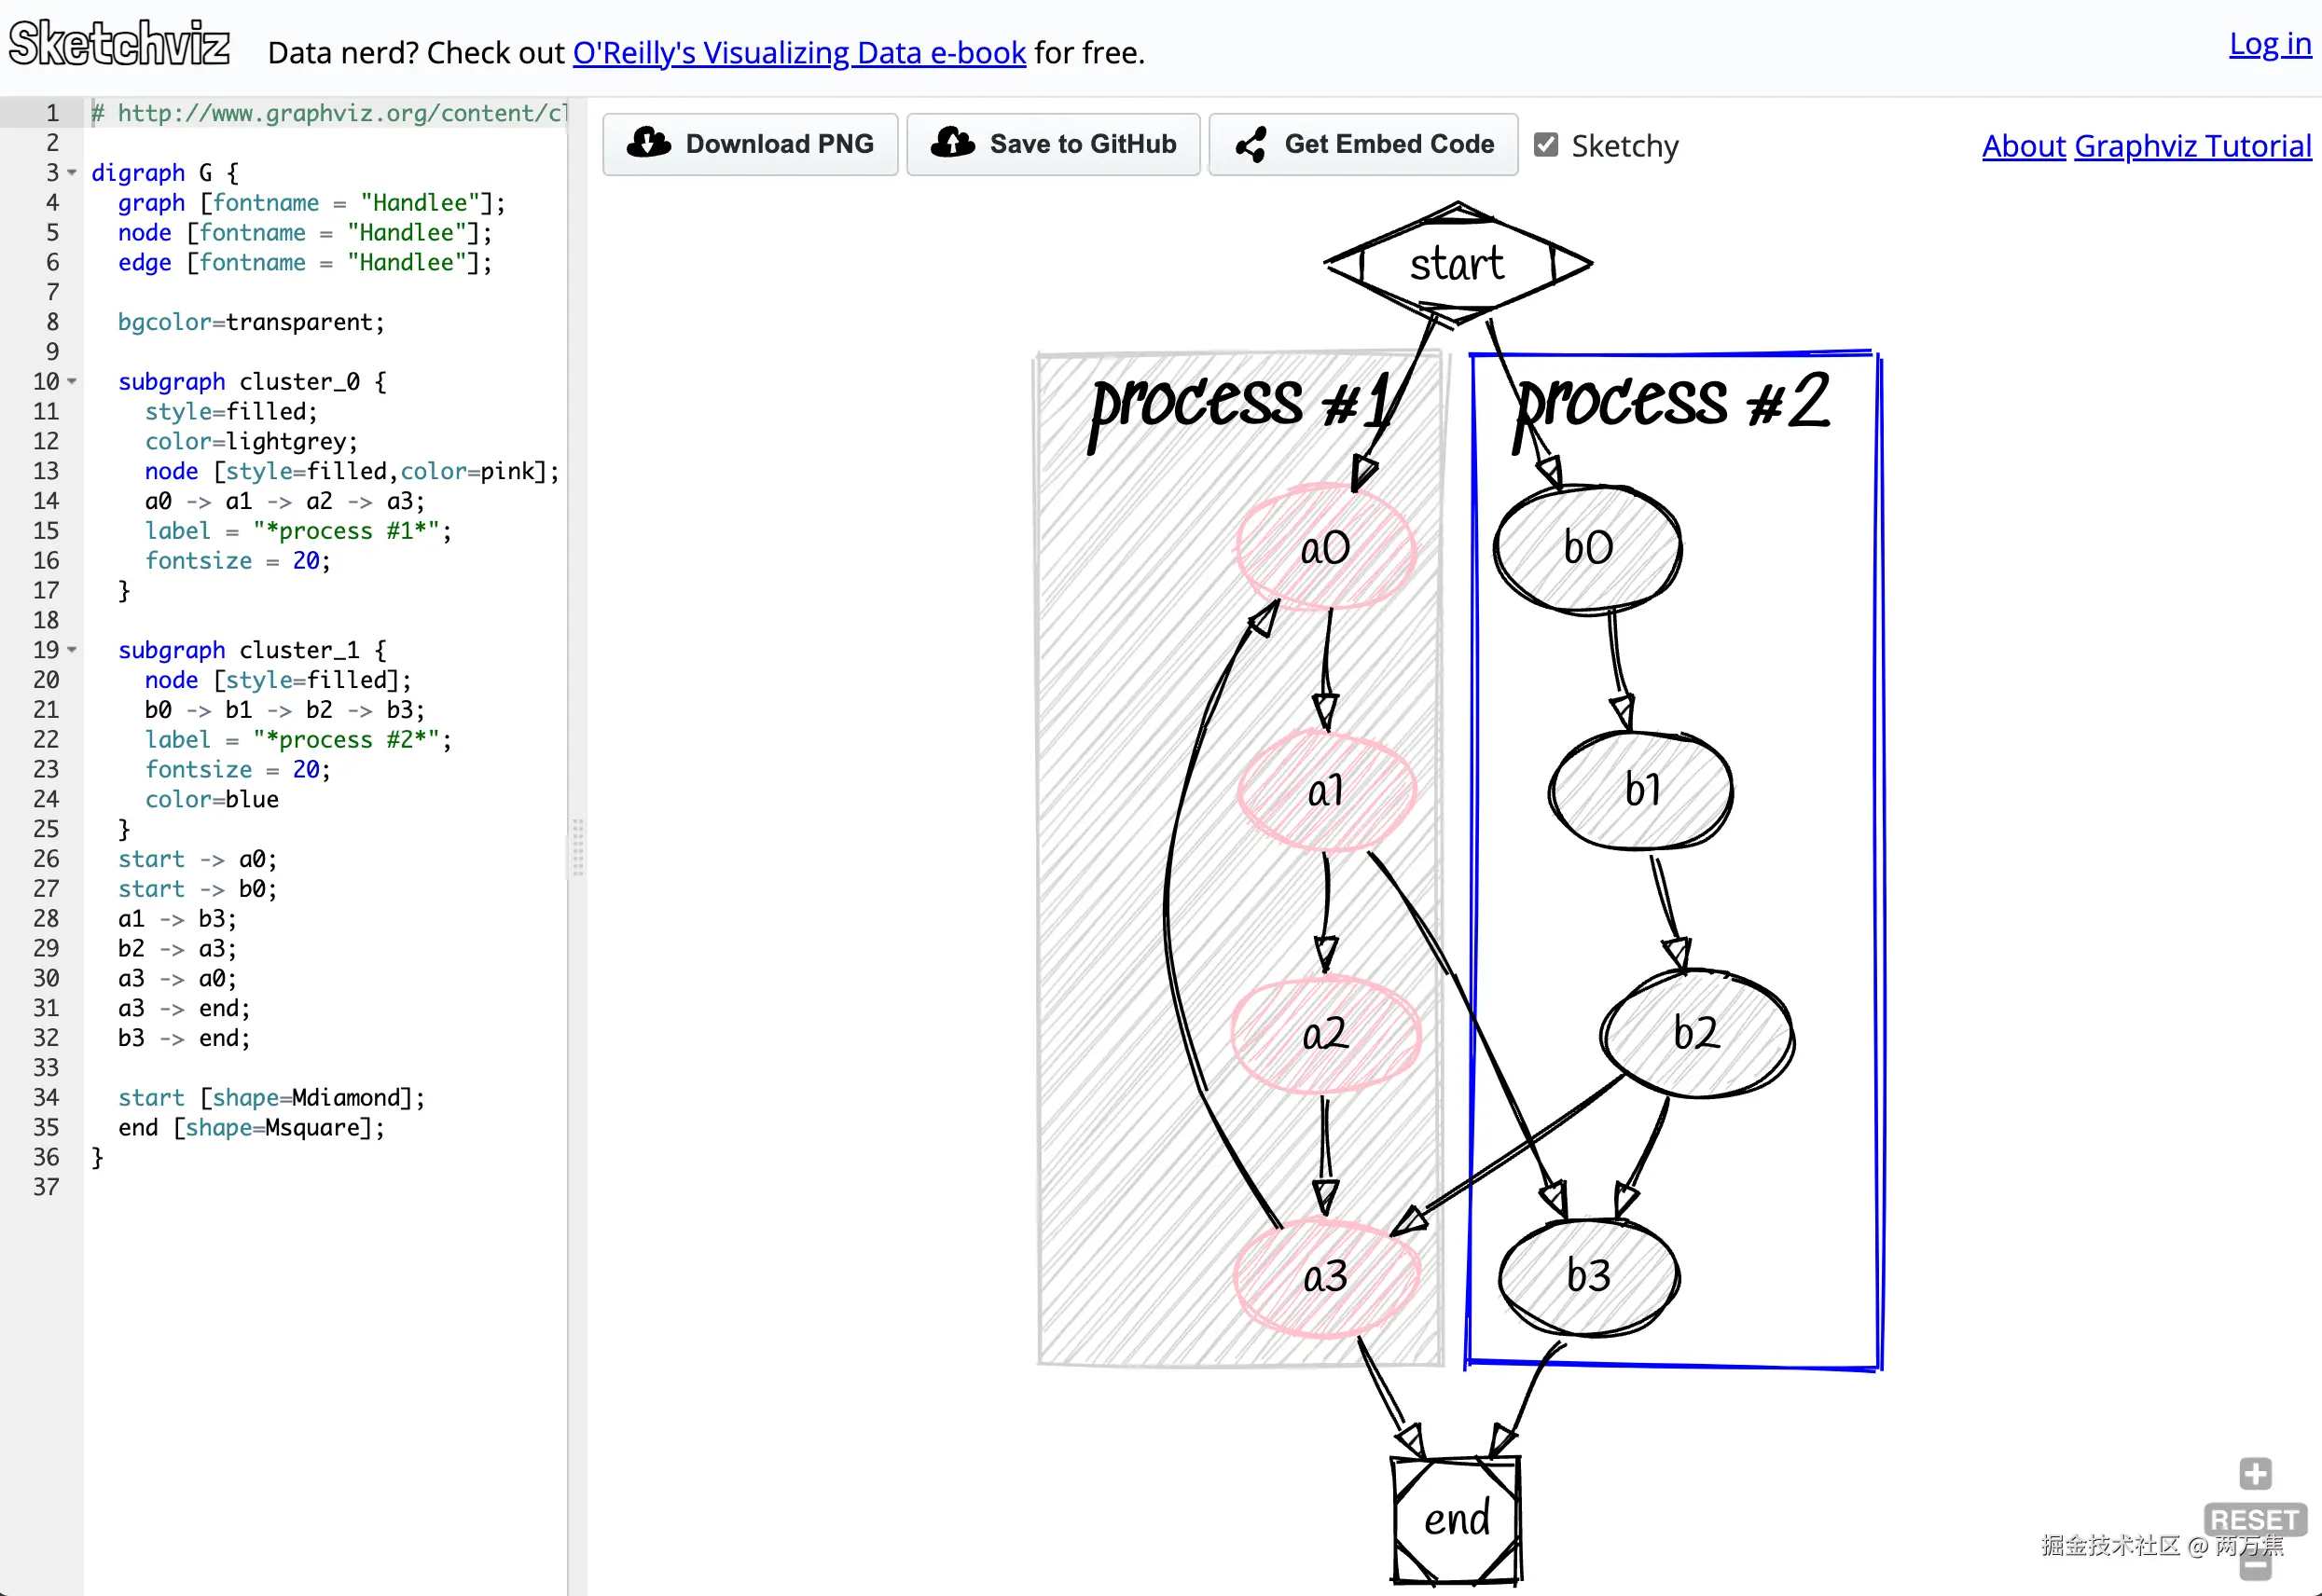Click the zoom-in plus icon
Screen dimensions: 2322x1596
tap(2255, 1473)
